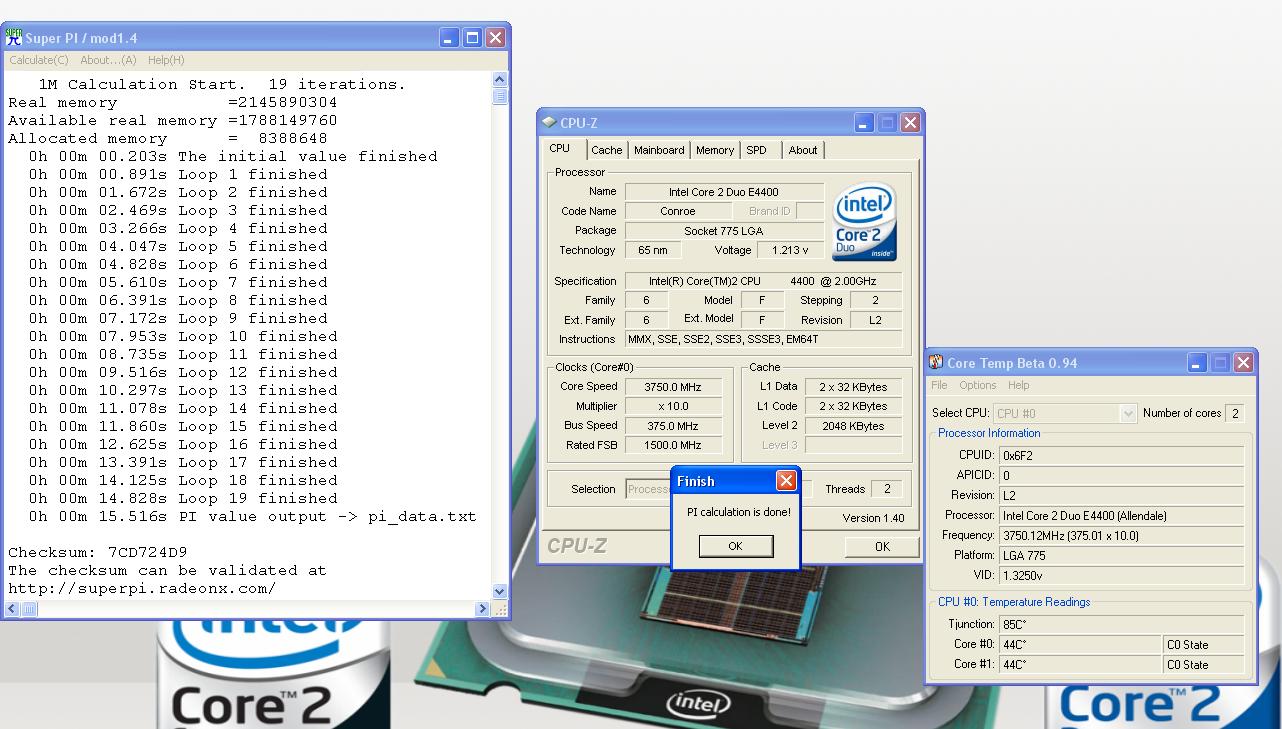Click the Multiplier value x 10.0
Viewport: 1282px width, 729px height.
point(672,406)
